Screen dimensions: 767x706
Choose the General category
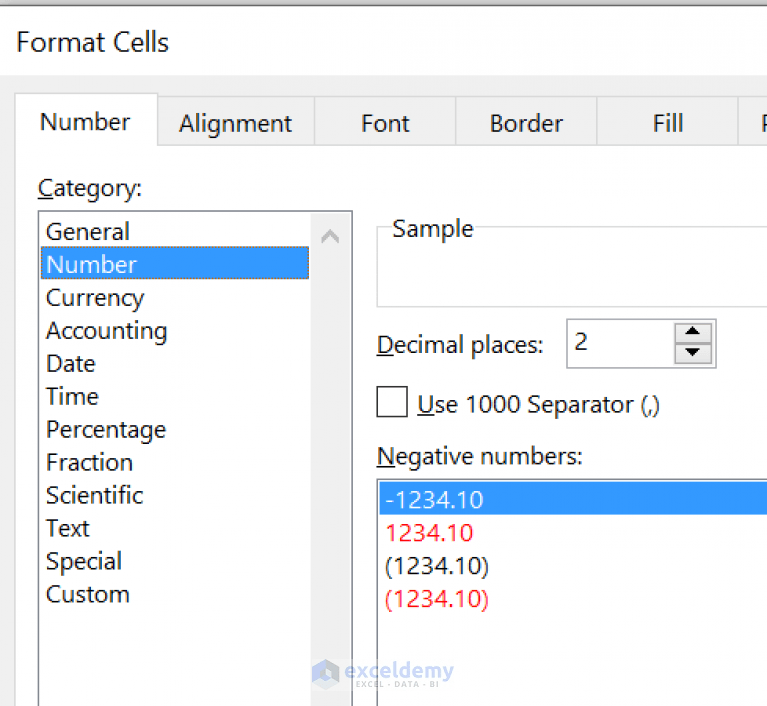pos(88,232)
